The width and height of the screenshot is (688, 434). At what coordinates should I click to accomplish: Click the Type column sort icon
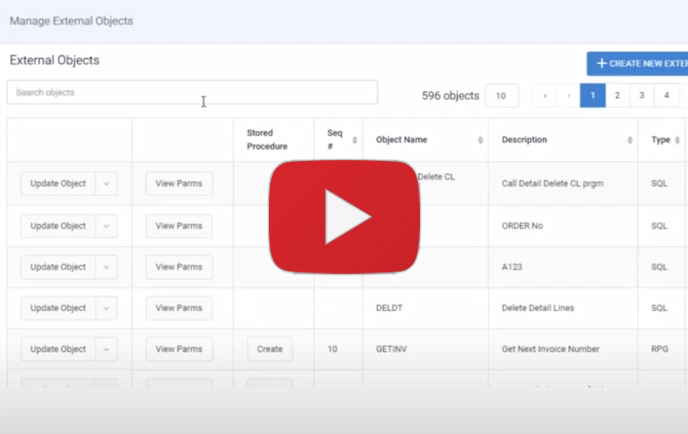pos(679,140)
